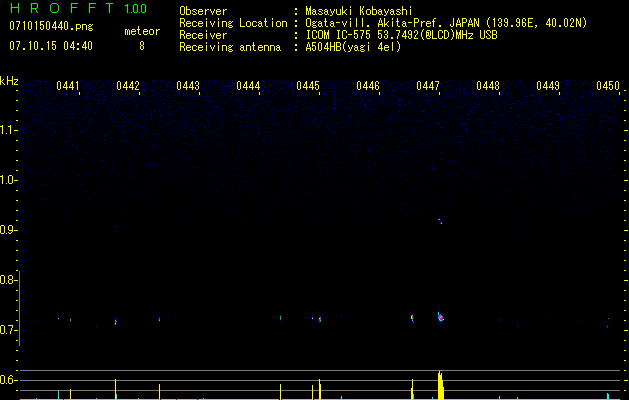Screen dimensions: 629x400
Task: Click the faint echo near 0.92 kHz
Action: [440, 221]
